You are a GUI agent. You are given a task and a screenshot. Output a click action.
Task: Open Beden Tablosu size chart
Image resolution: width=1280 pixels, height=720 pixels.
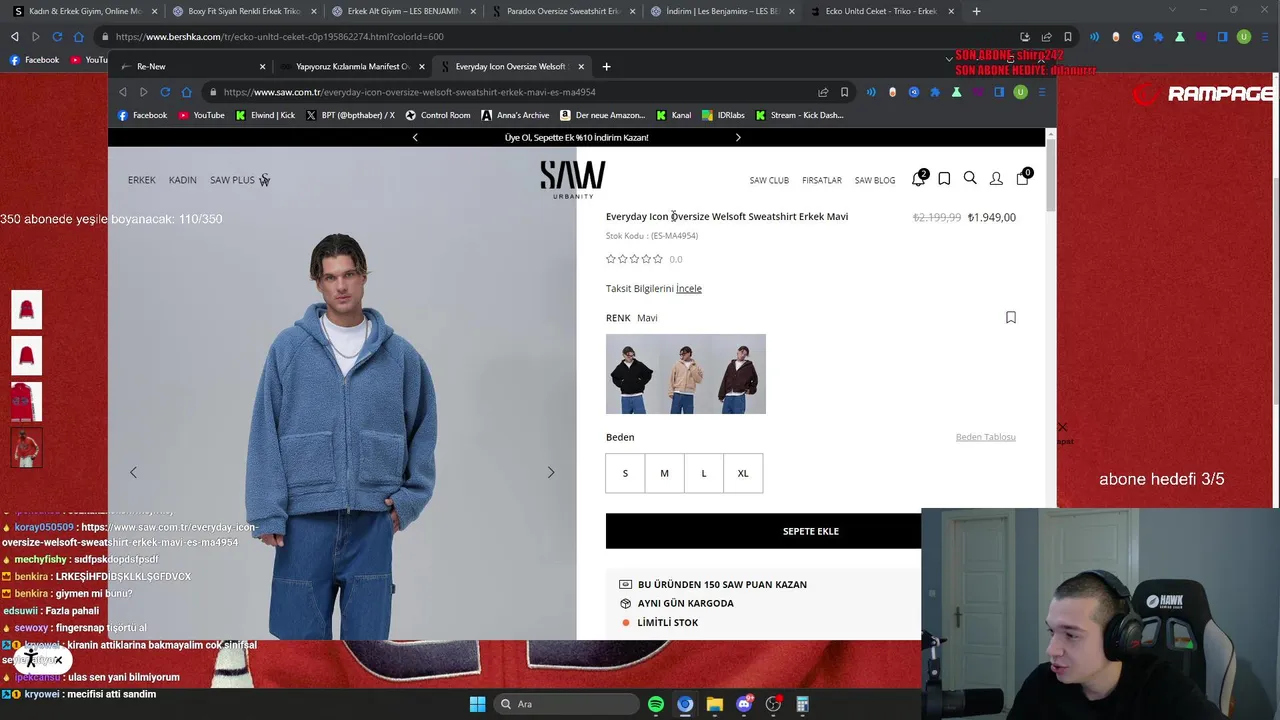point(986,437)
